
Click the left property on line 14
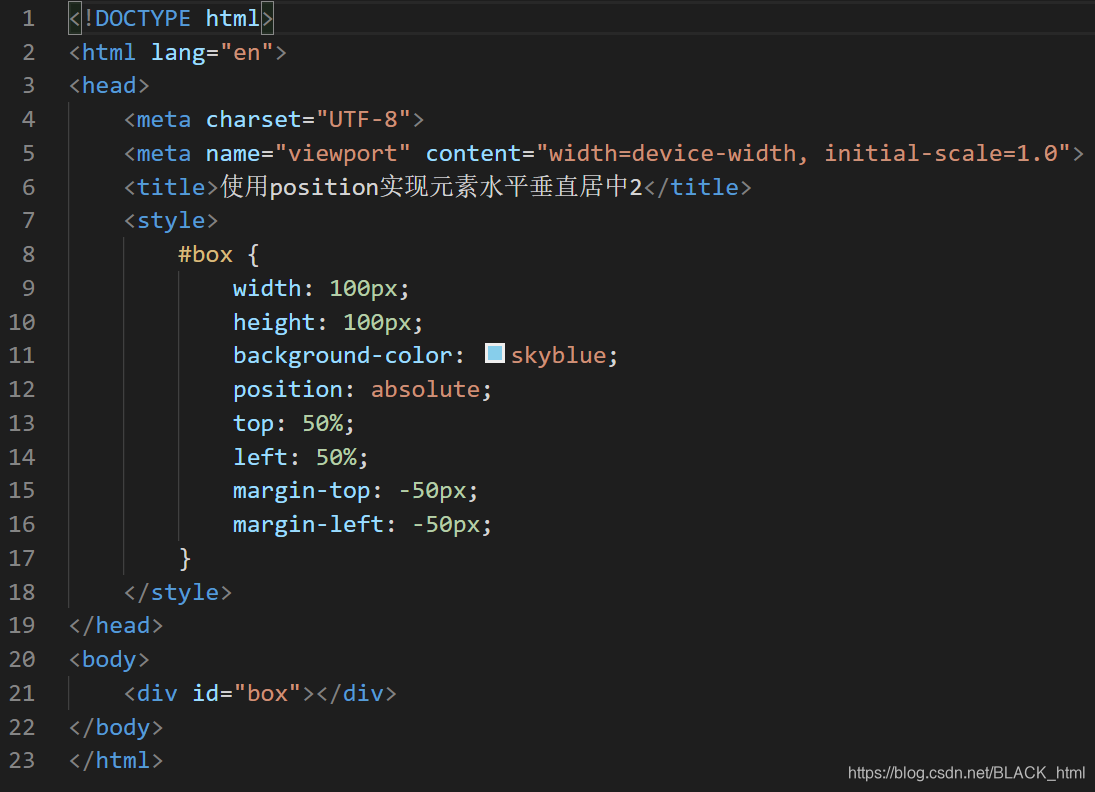(260, 457)
